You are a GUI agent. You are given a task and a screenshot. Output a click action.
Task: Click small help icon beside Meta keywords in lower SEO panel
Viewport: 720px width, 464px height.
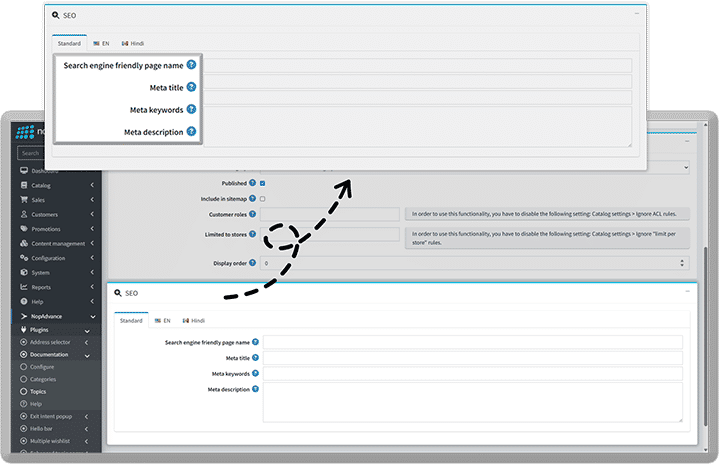255,373
